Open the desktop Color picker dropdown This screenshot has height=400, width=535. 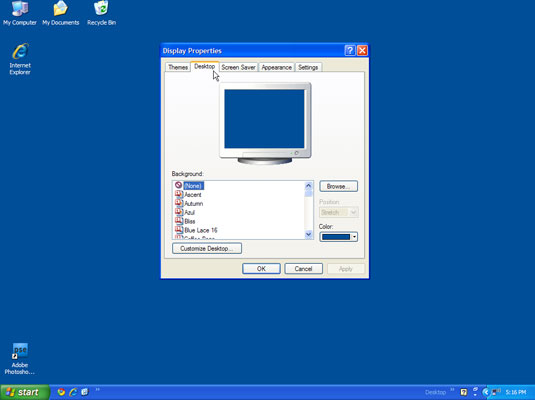(338, 237)
